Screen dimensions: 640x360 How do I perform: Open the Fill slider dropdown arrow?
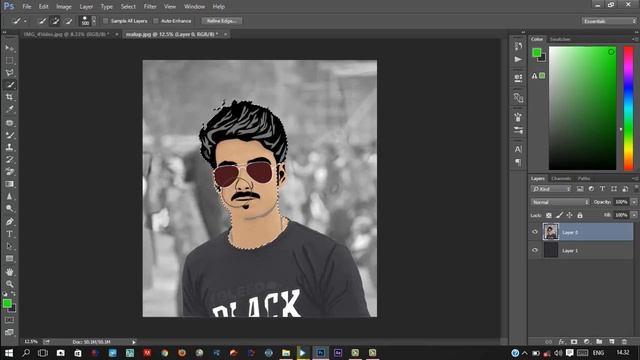point(634,215)
